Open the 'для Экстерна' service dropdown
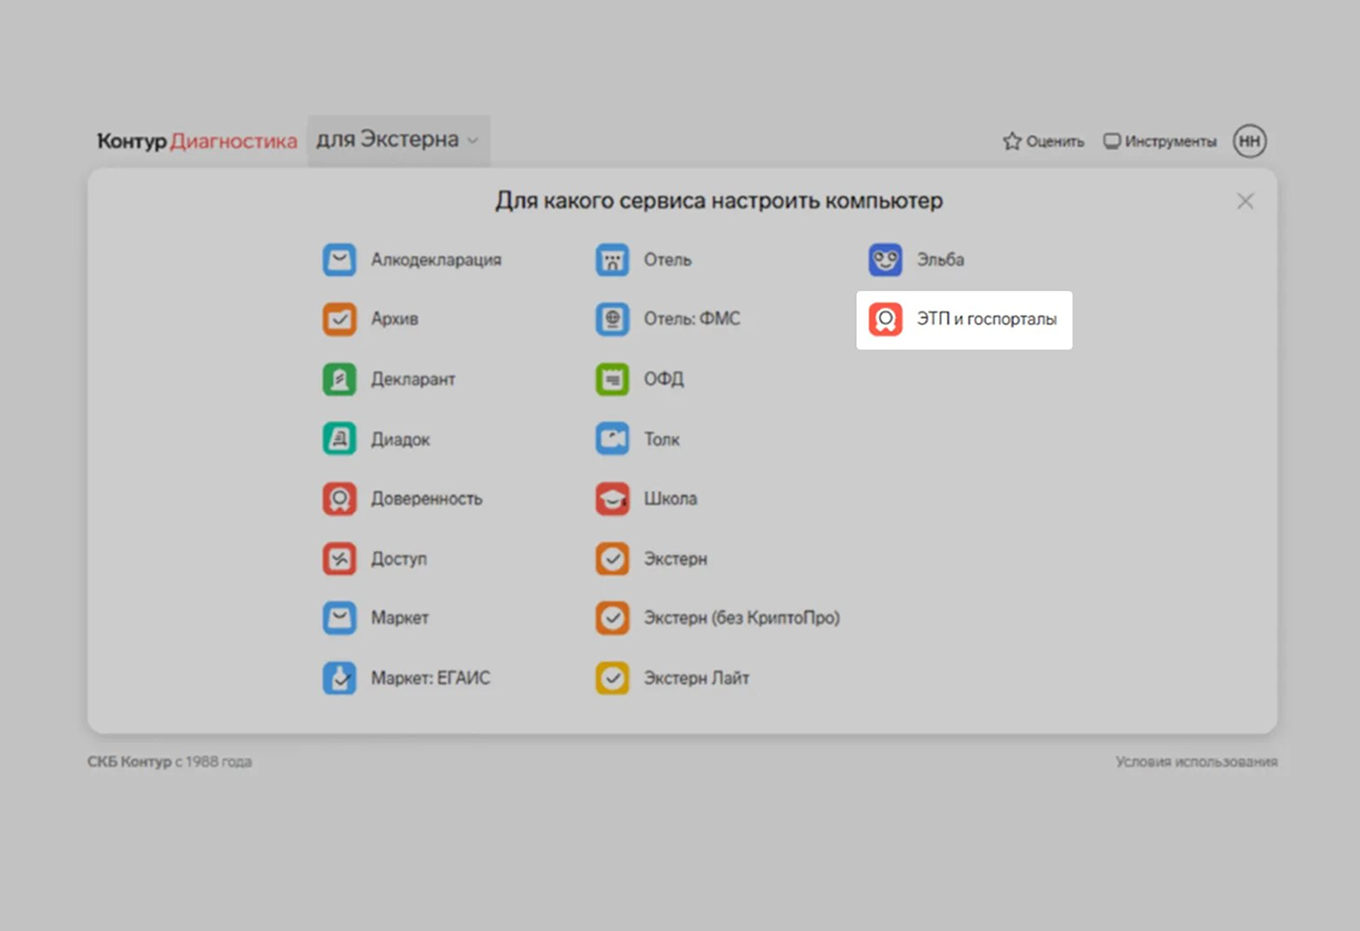Screen dimensions: 1360x931 pyautogui.click(x=398, y=140)
